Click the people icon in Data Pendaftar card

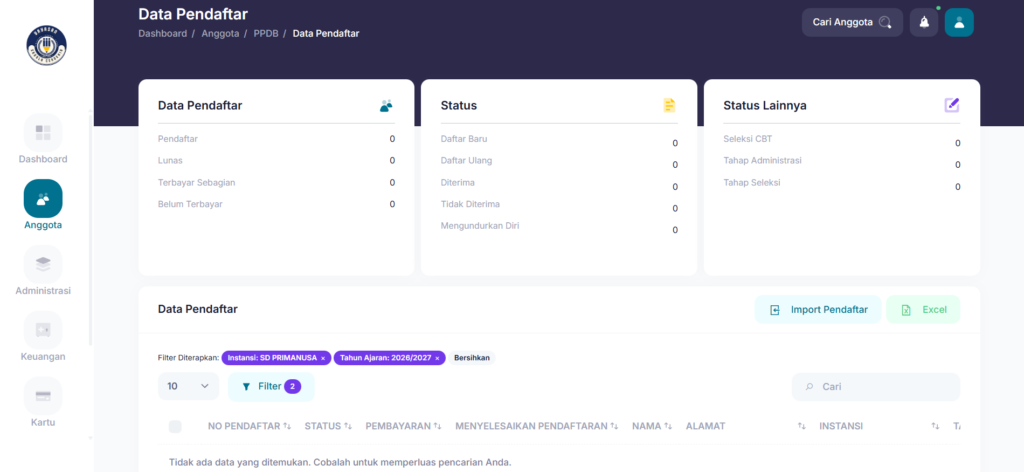387,105
